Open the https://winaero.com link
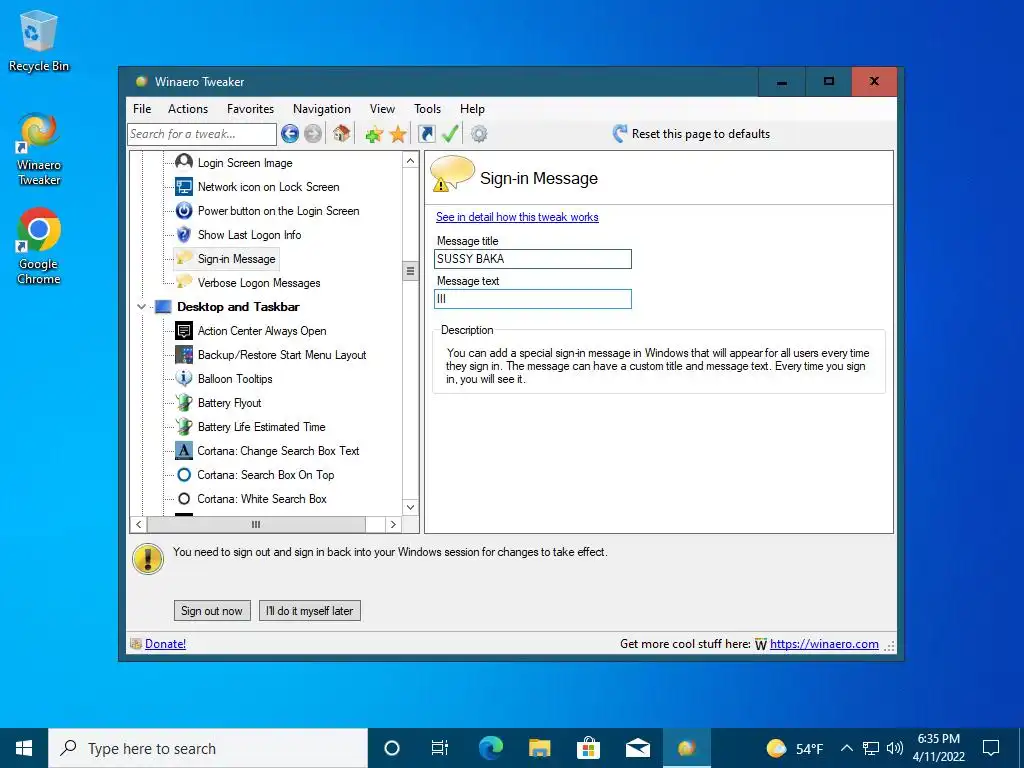This screenshot has height=768, width=1024. click(x=824, y=644)
